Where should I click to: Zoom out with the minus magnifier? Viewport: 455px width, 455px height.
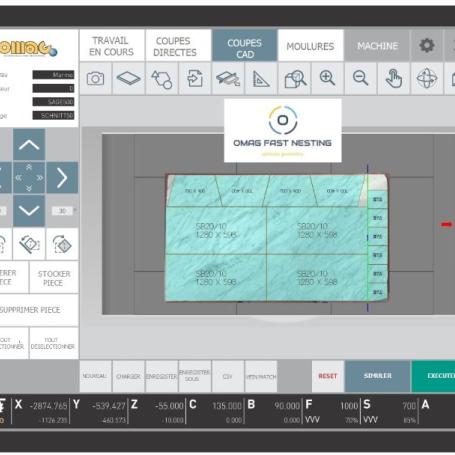tap(360, 79)
